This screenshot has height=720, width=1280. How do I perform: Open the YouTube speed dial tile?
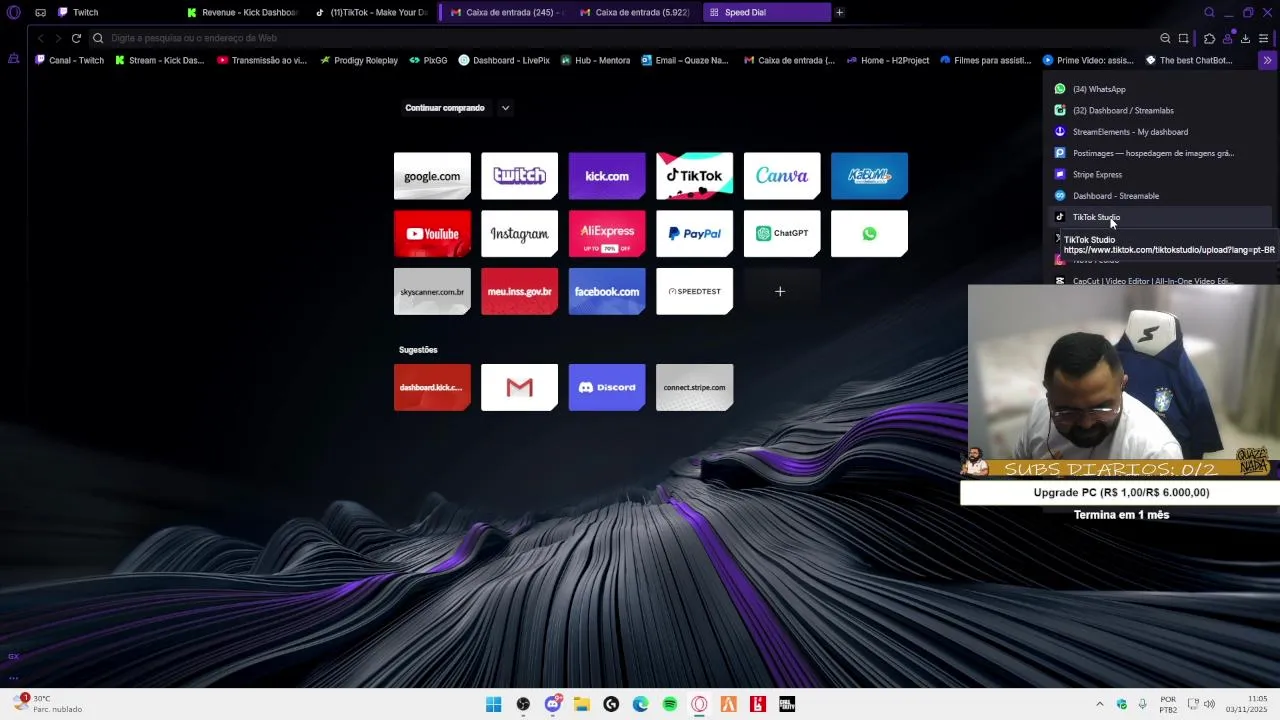432,234
